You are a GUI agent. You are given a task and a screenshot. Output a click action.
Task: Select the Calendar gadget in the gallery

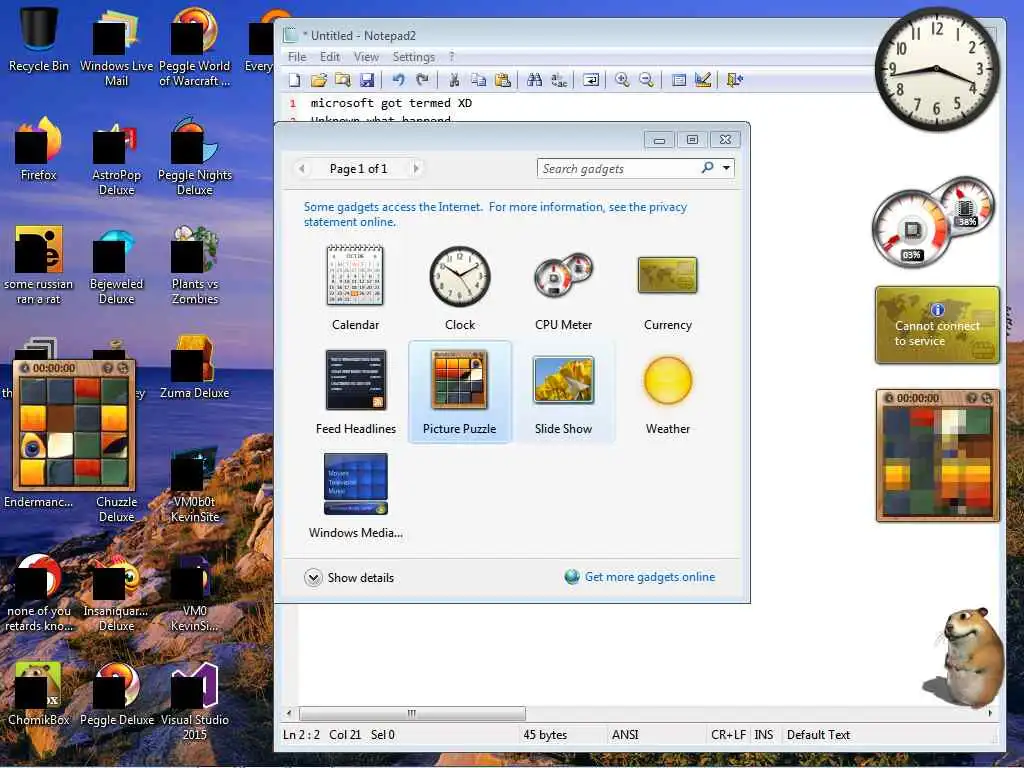pyautogui.click(x=355, y=287)
